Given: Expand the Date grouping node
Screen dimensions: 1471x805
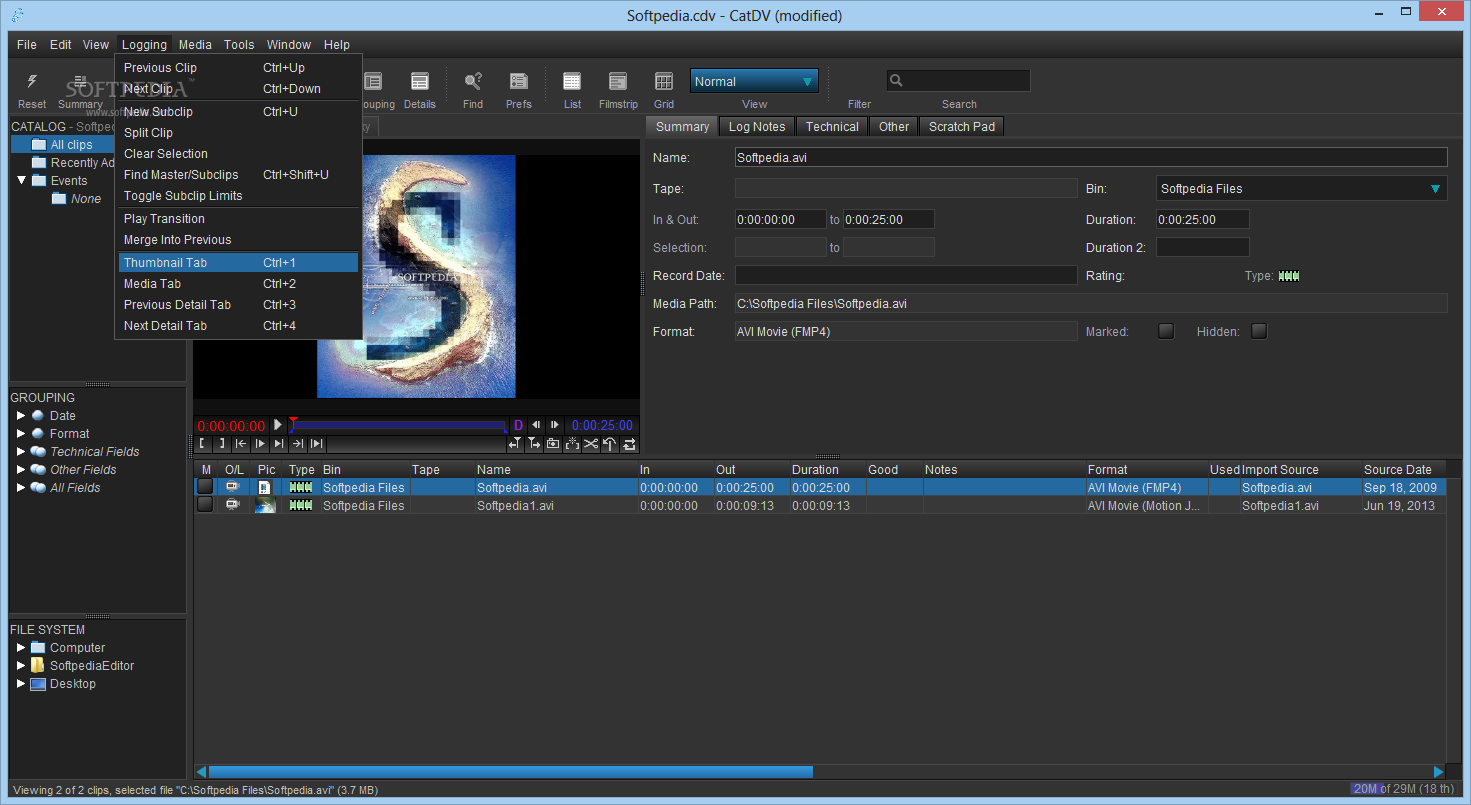Looking at the screenshot, I should click(22, 416).
